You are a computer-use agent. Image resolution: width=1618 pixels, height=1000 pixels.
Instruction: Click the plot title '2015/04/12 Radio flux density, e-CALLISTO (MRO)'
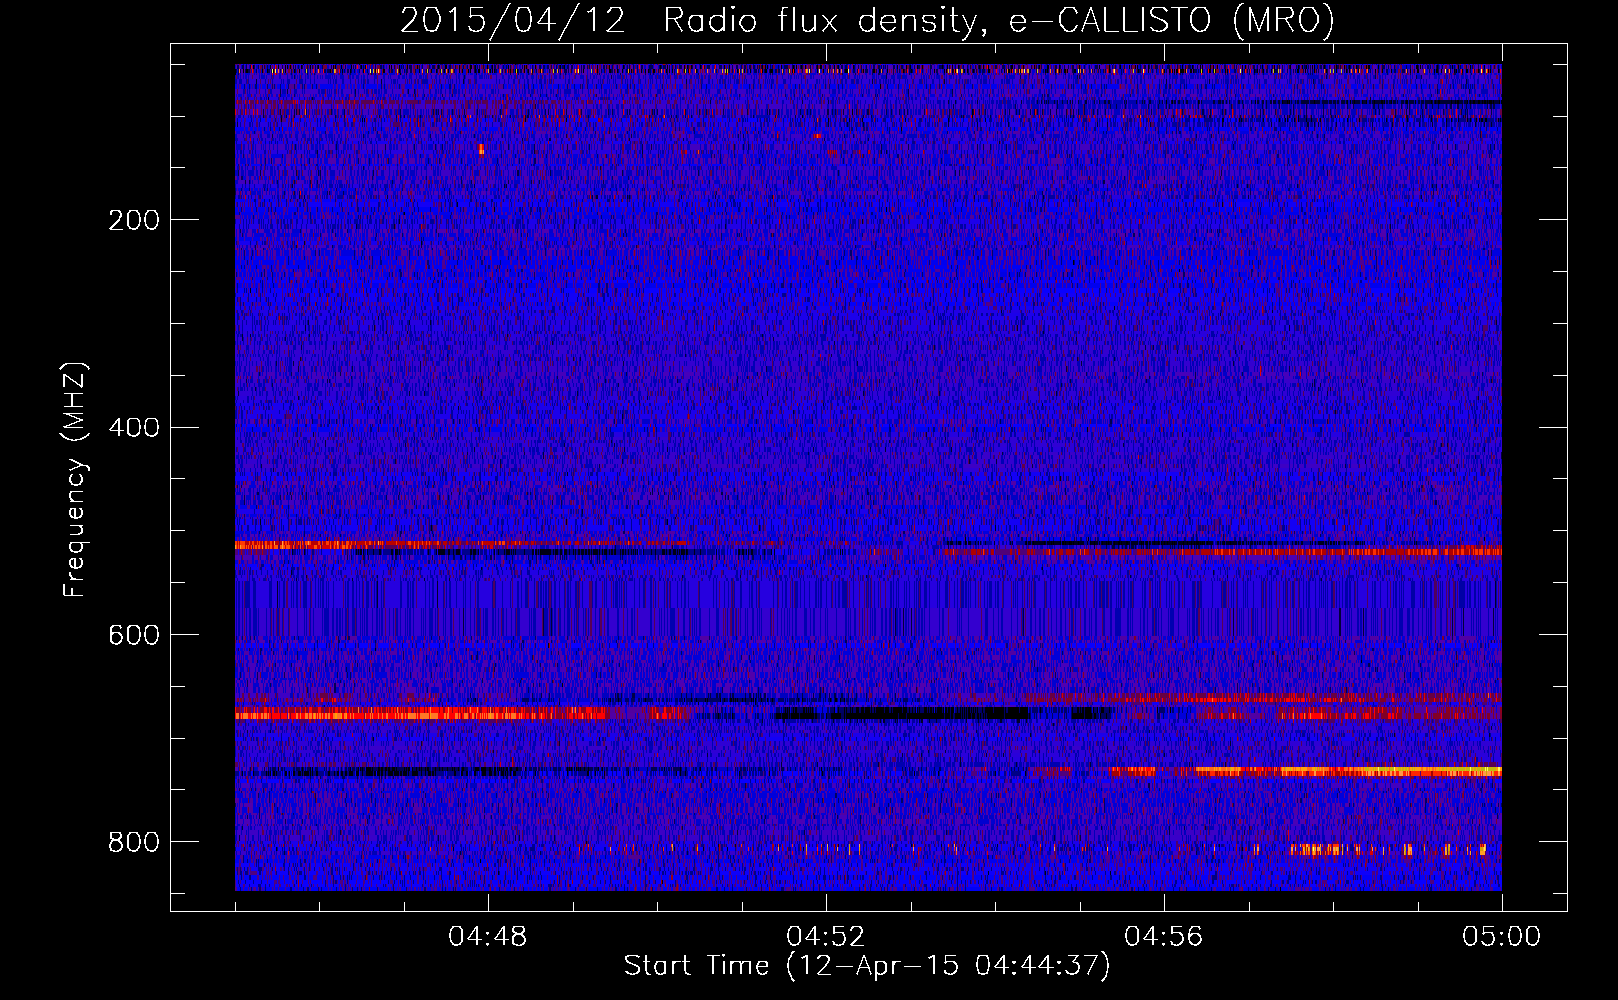(867, 21)
